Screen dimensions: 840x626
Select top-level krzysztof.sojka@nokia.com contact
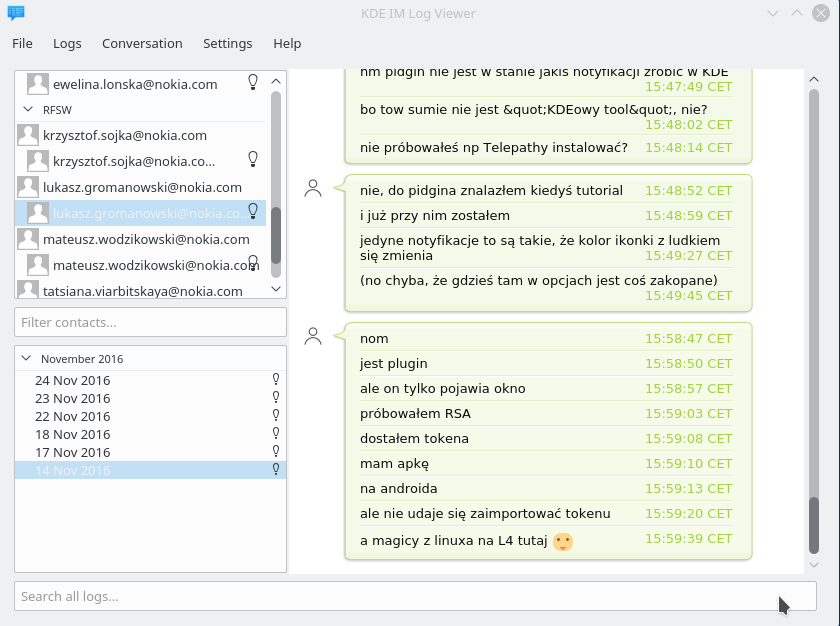125,135
